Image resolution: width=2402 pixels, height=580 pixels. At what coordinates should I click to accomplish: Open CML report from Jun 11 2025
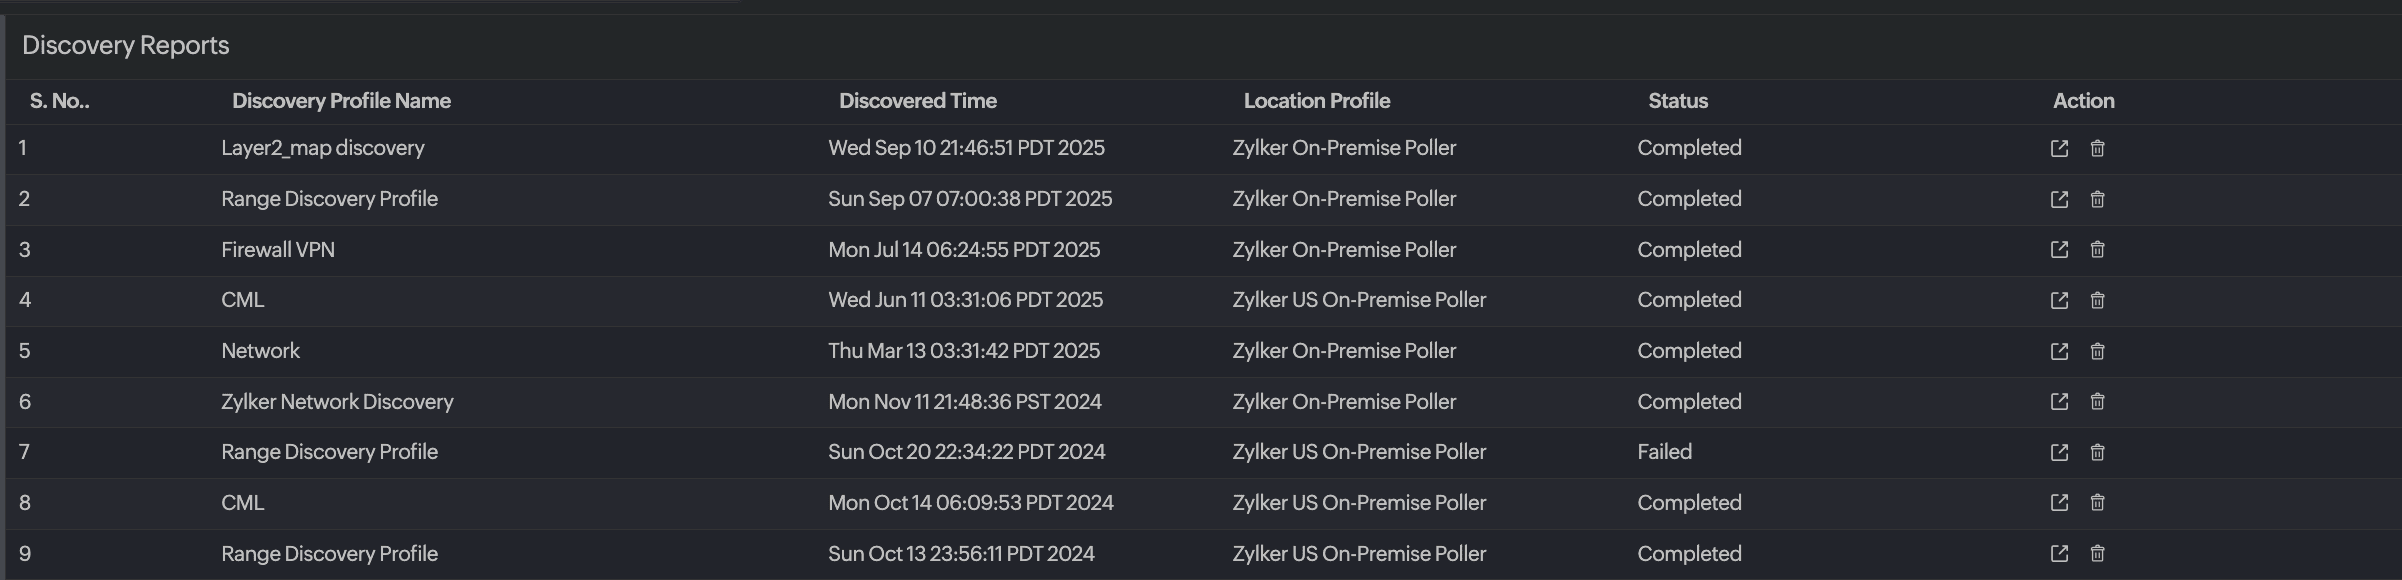(2059, 300)
